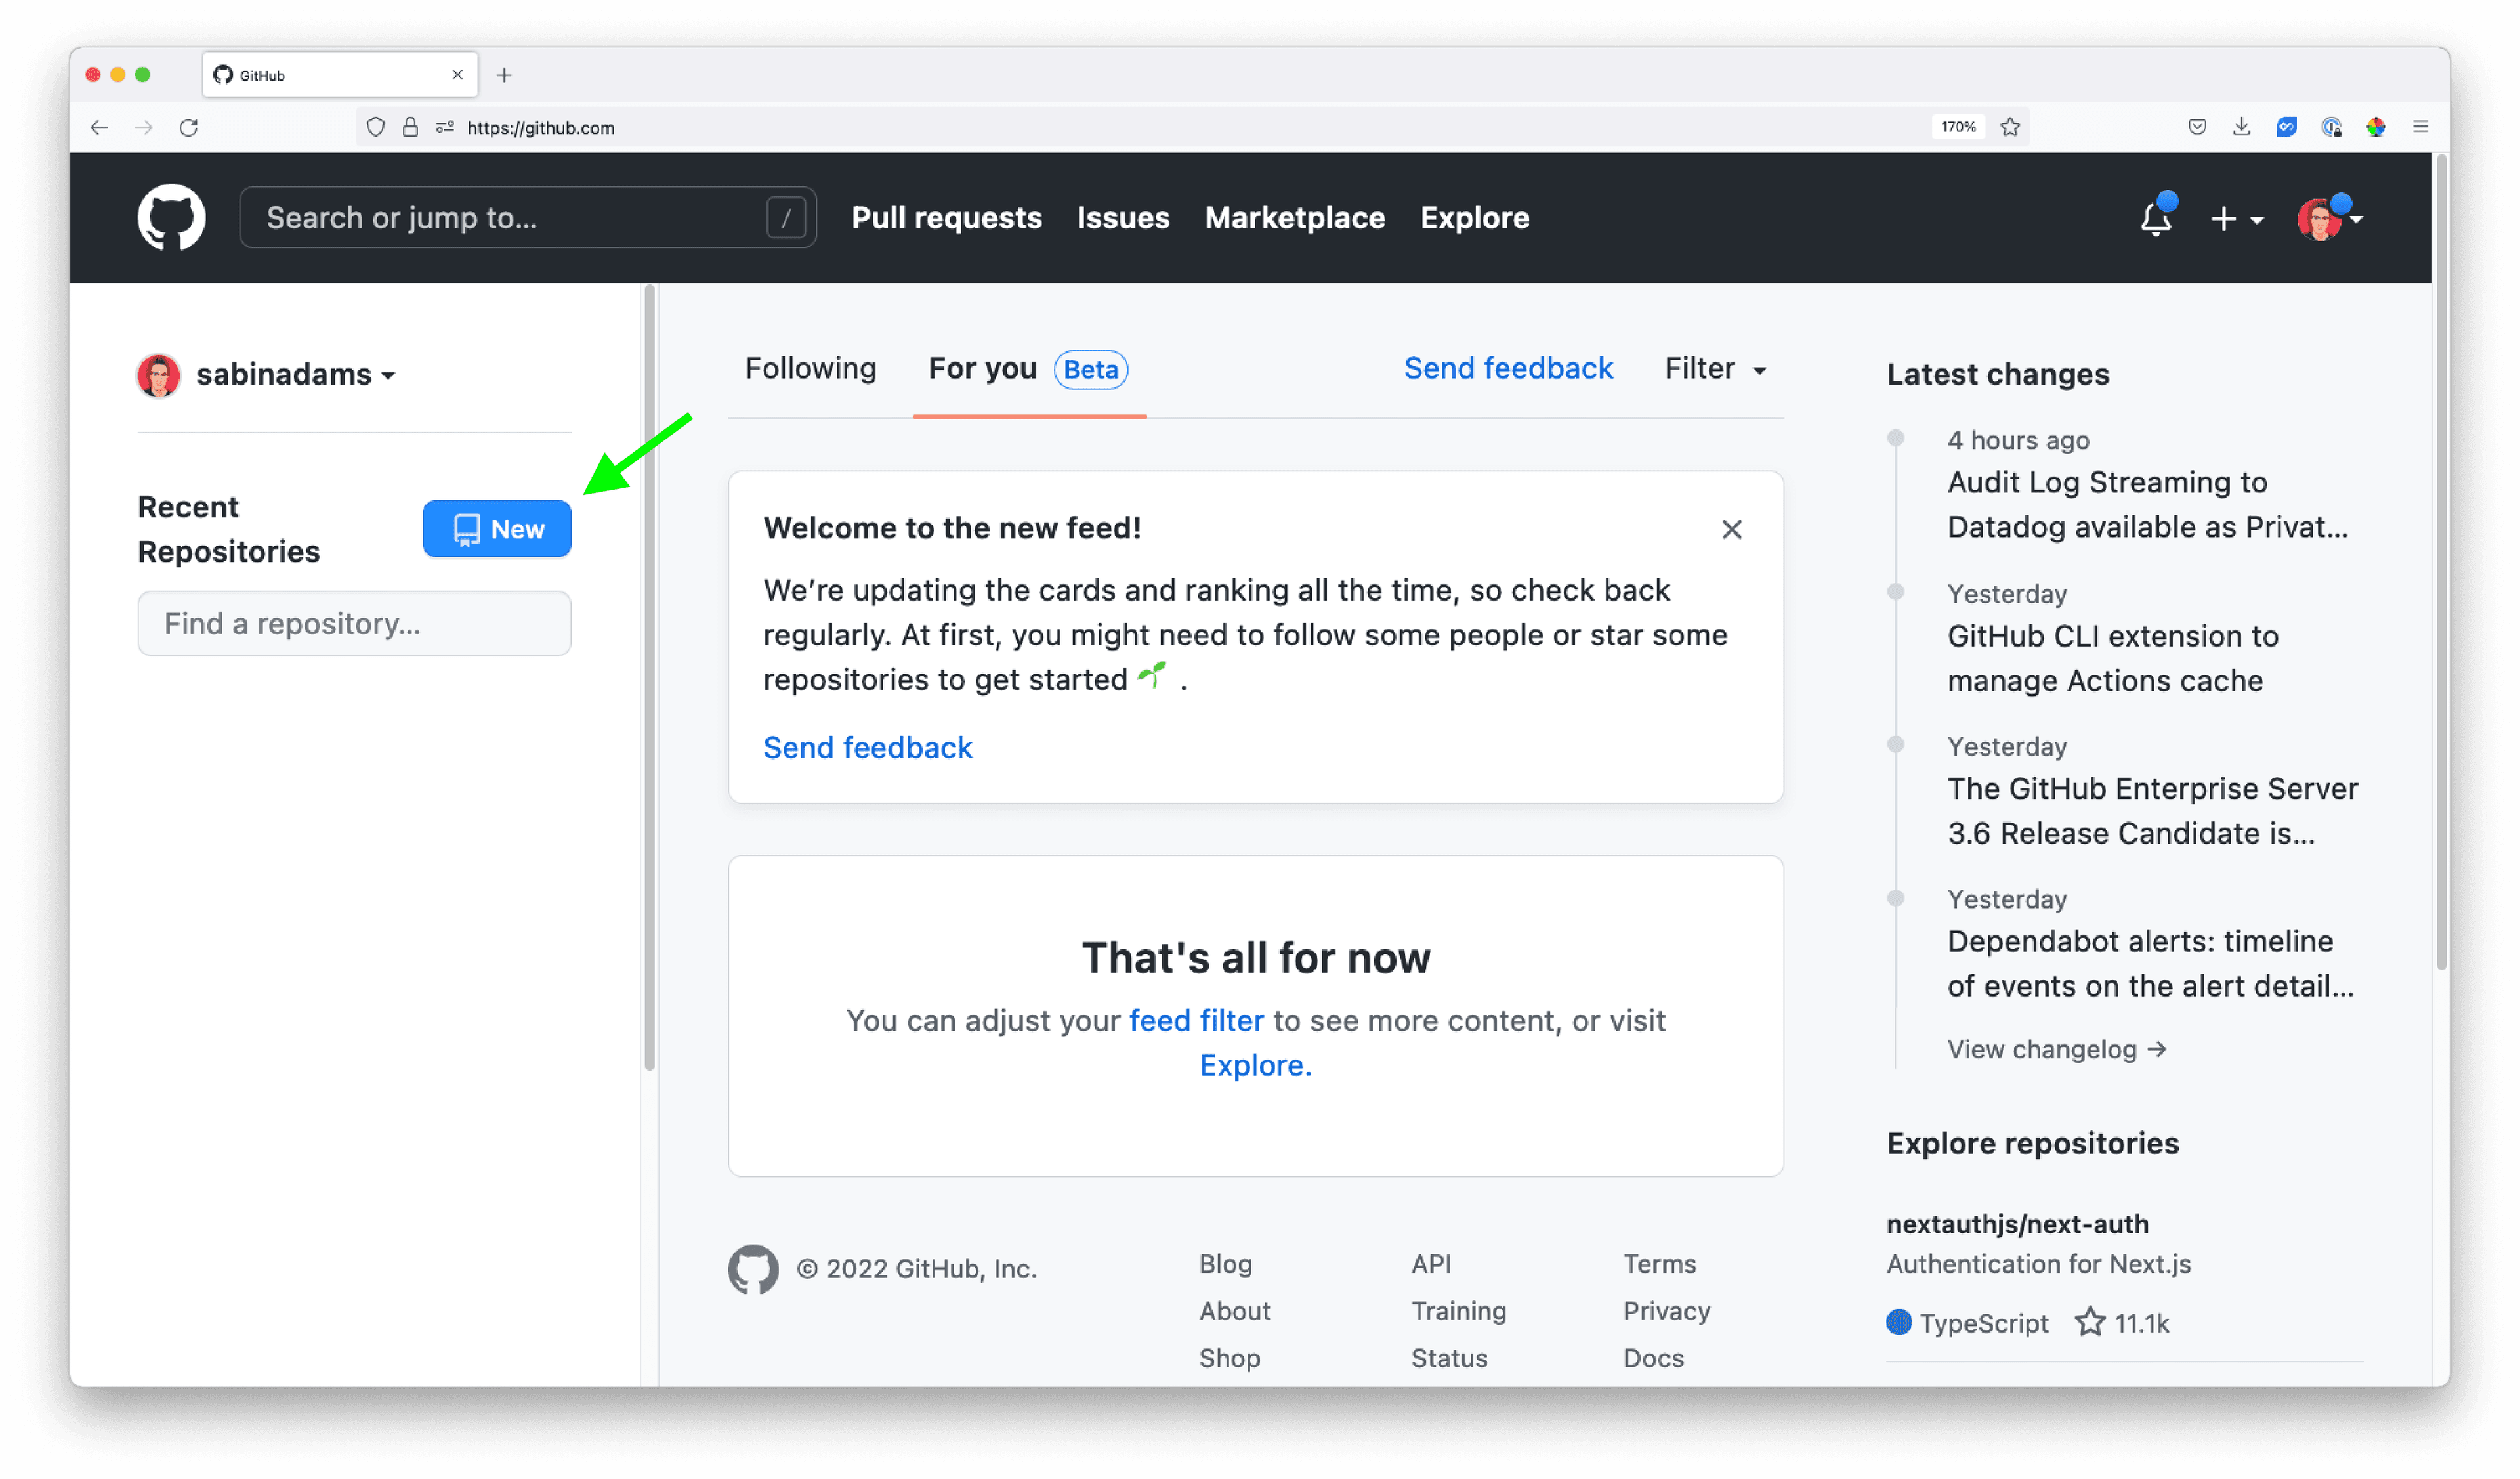Open the notifications bell

coord(2155,218)
